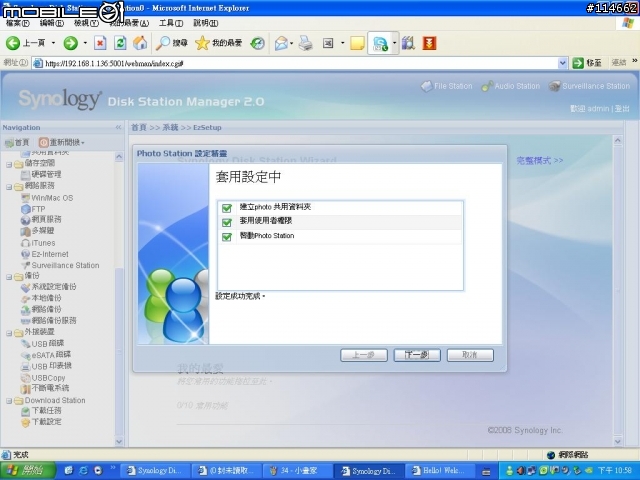Collapse the 外接裝置 tree folder

click(x=9, y=333)
